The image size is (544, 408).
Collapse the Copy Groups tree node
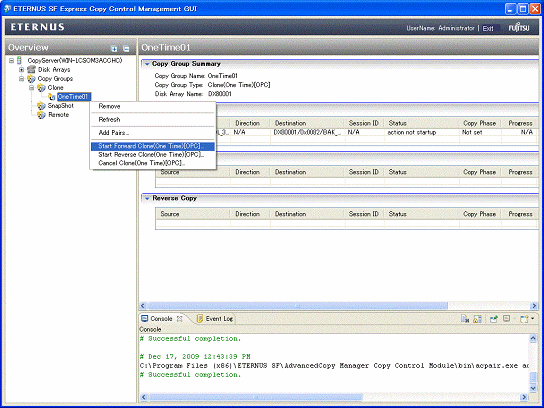22,79
